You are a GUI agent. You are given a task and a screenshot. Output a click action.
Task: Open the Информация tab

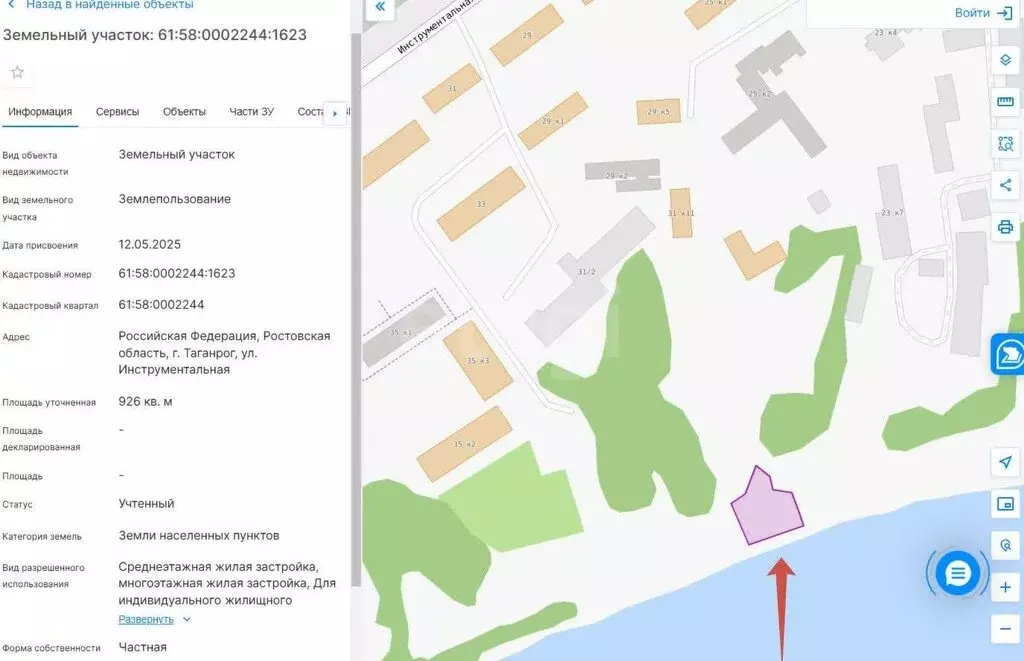[x=40, y=112]
